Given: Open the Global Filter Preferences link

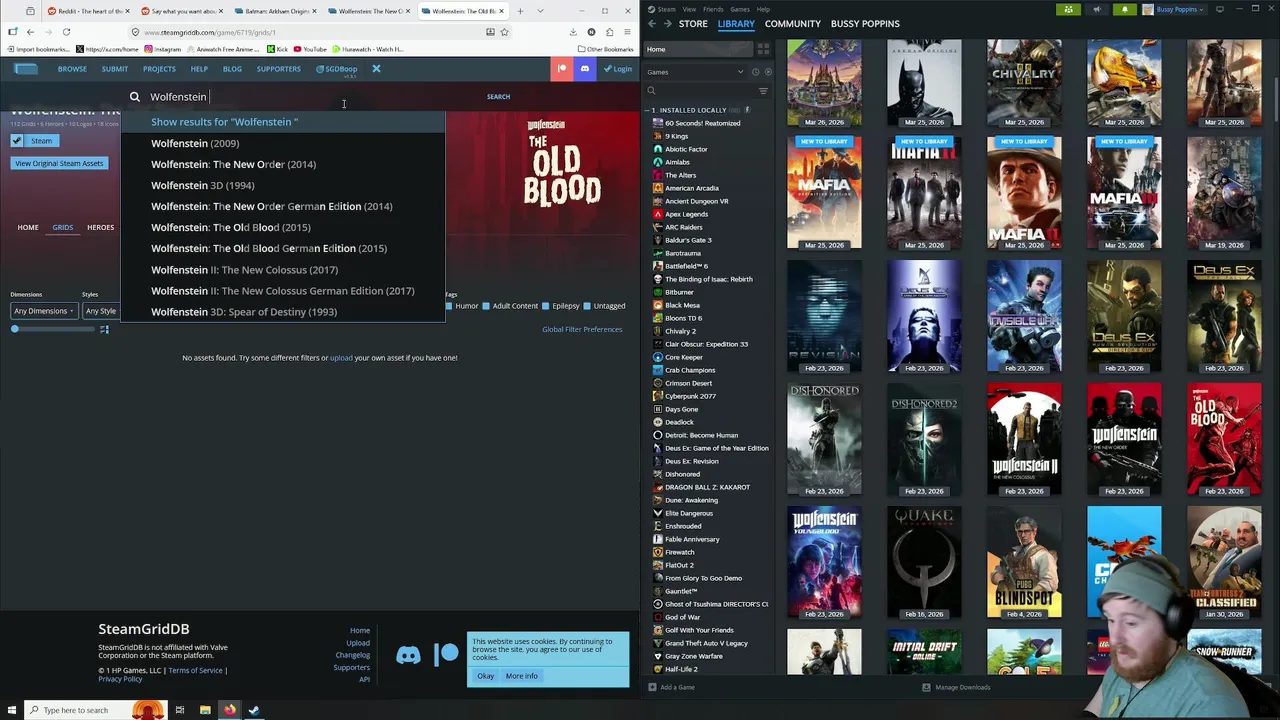Looking at the screenshot, I should [582, 329].
